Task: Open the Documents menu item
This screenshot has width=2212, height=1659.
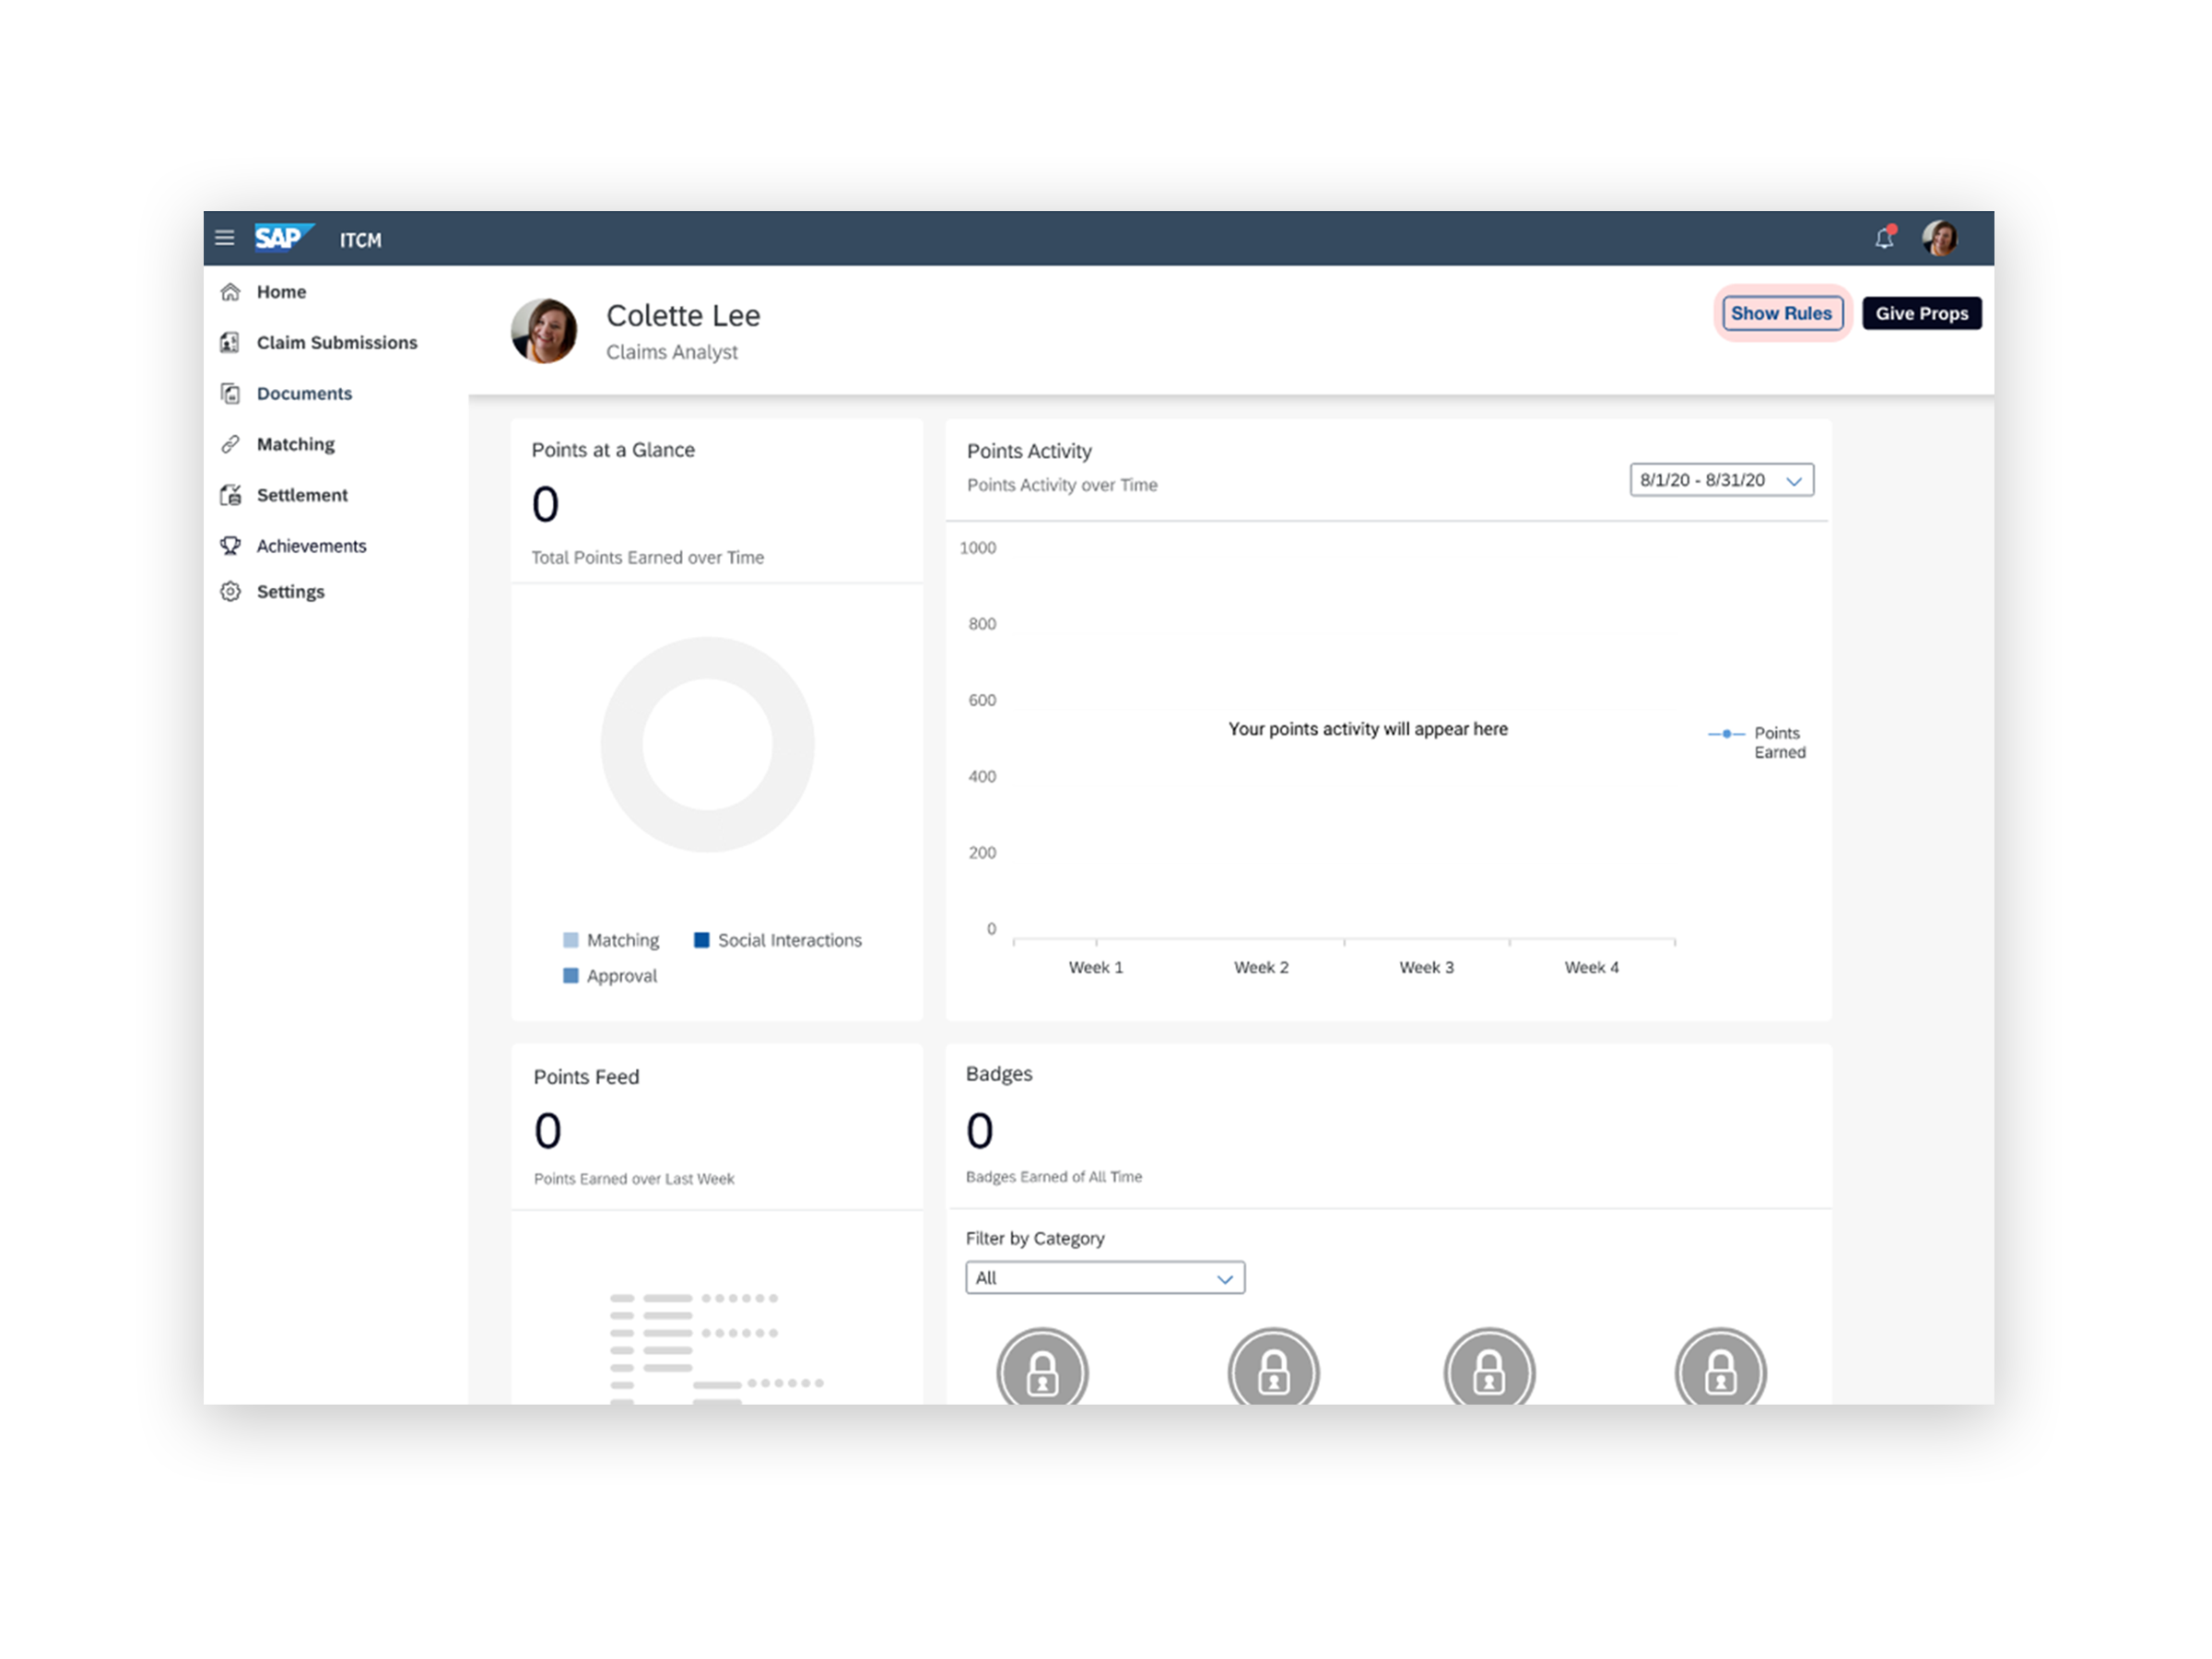Action: (304, 394)
